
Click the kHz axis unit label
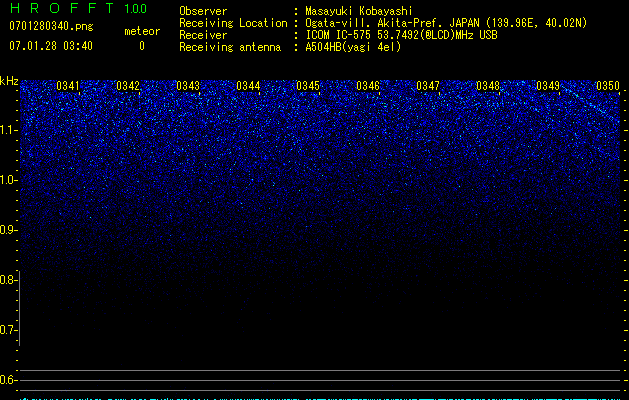[x=9, y=81]
